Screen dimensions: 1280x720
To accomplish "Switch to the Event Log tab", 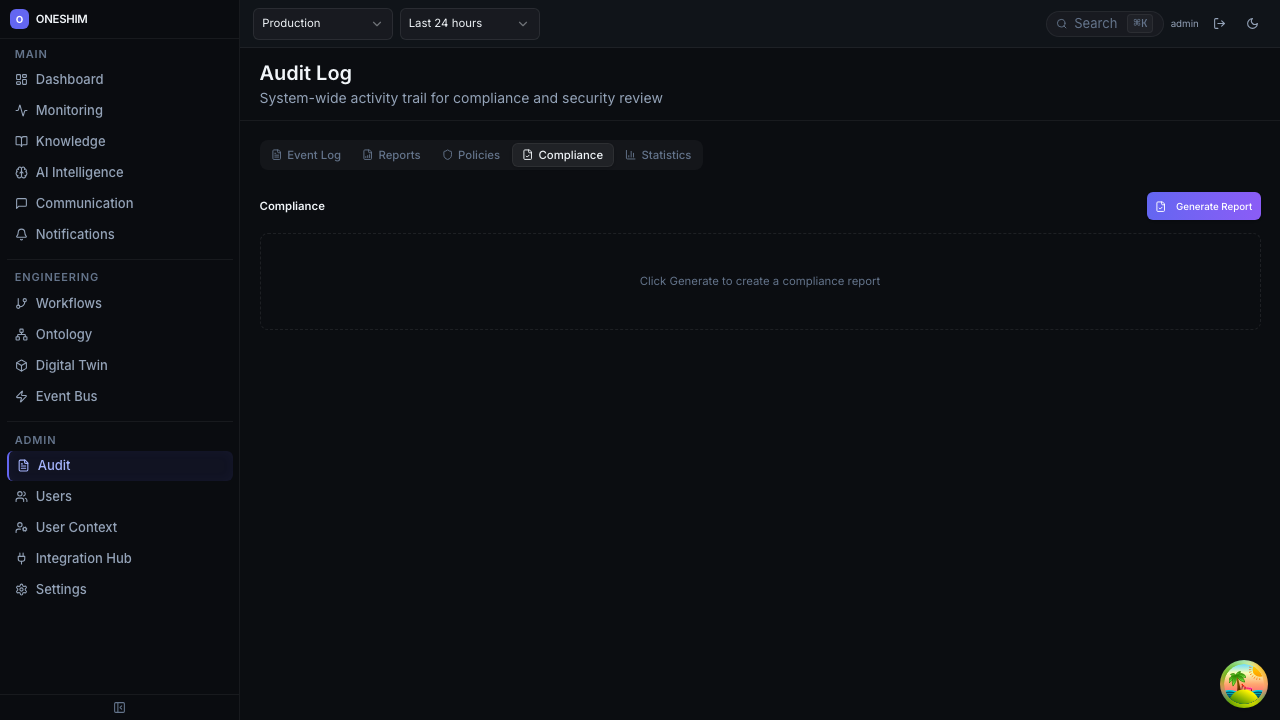I will [x=306, y=155].
